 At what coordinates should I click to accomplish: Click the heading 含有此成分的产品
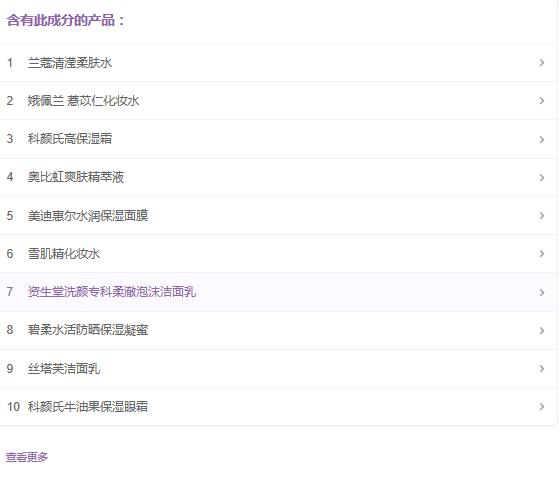tap(65, 20)
